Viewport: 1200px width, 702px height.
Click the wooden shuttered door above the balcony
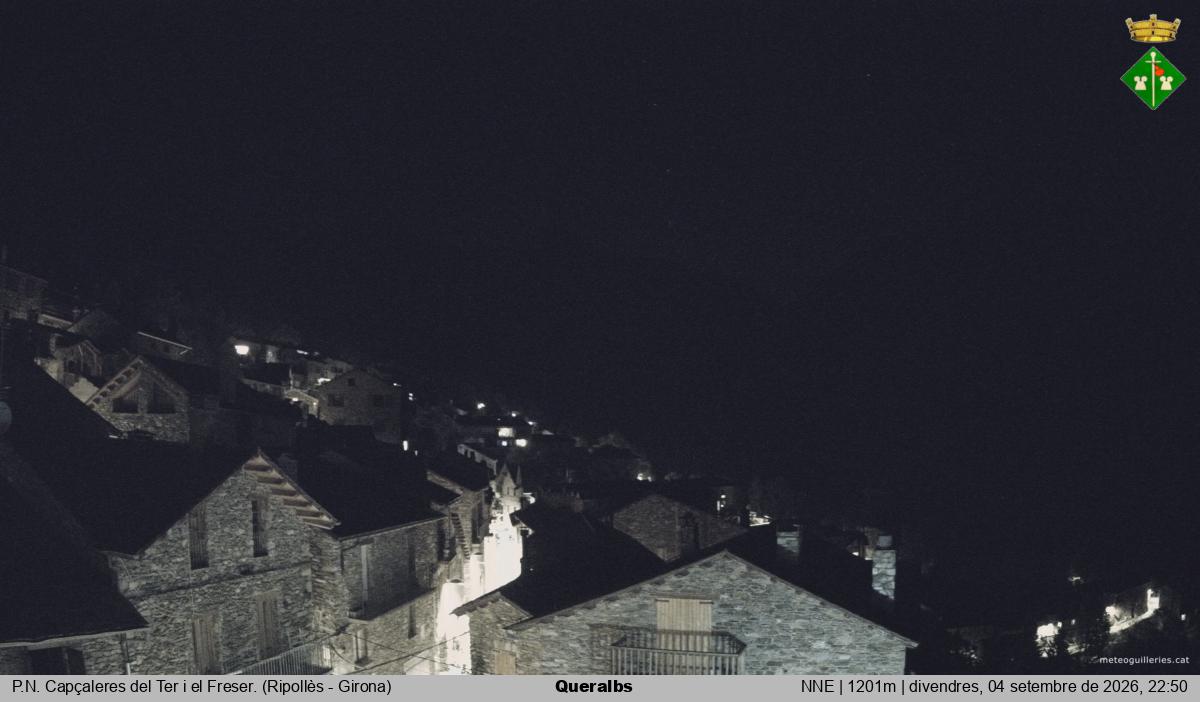pos(684,614)
